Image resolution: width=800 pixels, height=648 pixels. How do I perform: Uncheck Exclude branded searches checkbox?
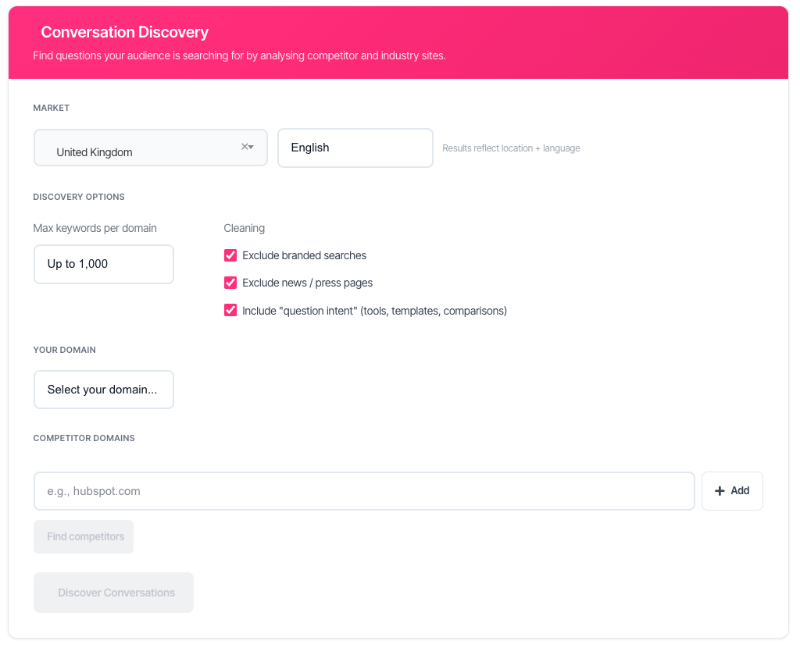tap(231, 256)
